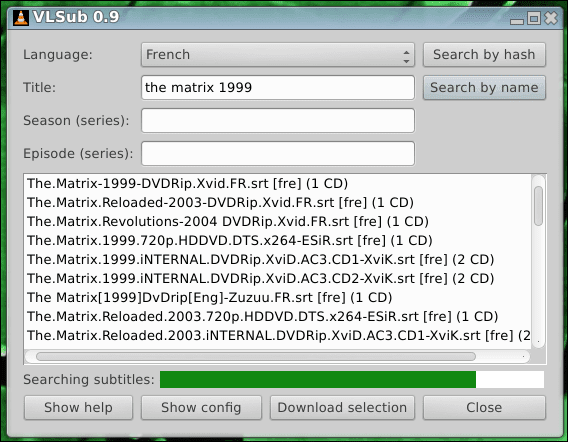Click the Season (series) text field
This screenshot has width=568, height=442.
[x=277, y=121]
